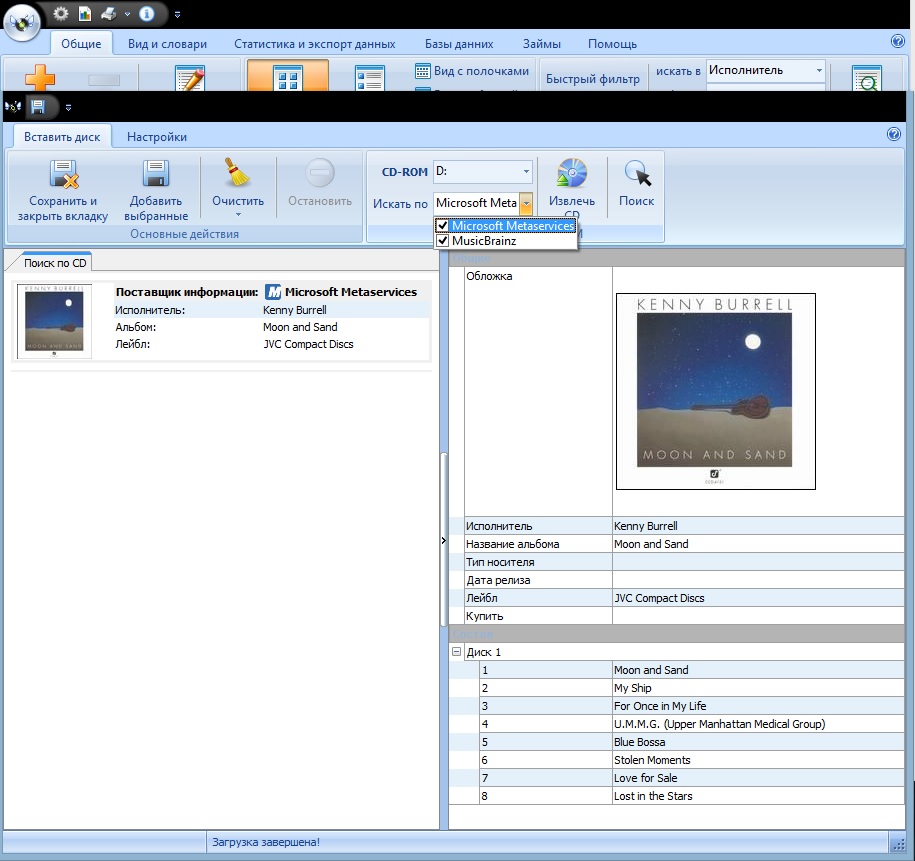
Task: Open the second toolbar customize arrow
Action: pos(68,107)
